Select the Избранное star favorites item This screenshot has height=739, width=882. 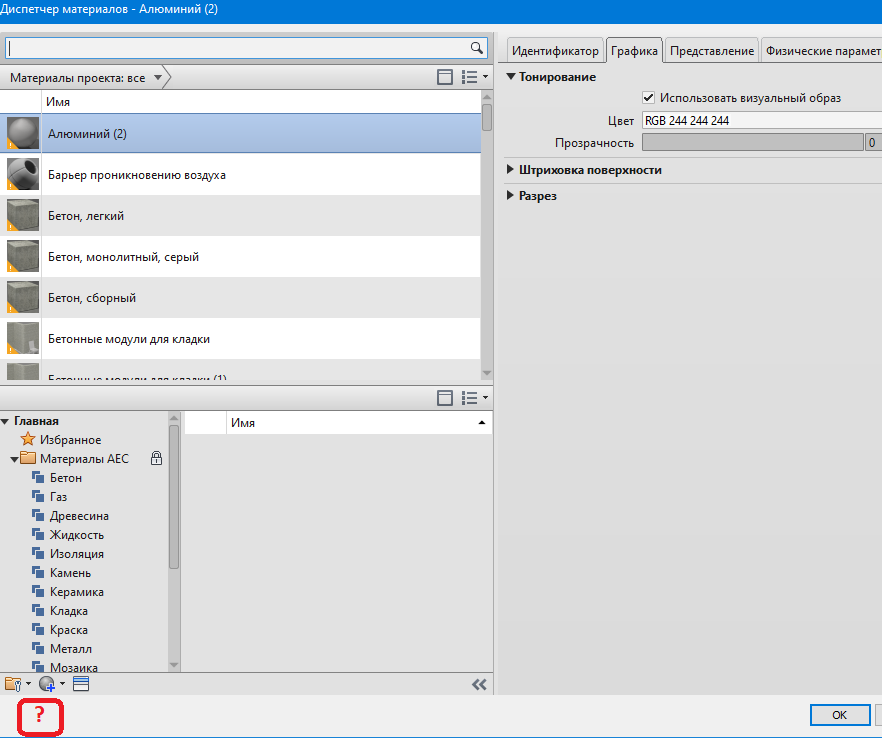pyautogui.click(x=70, y=440)
